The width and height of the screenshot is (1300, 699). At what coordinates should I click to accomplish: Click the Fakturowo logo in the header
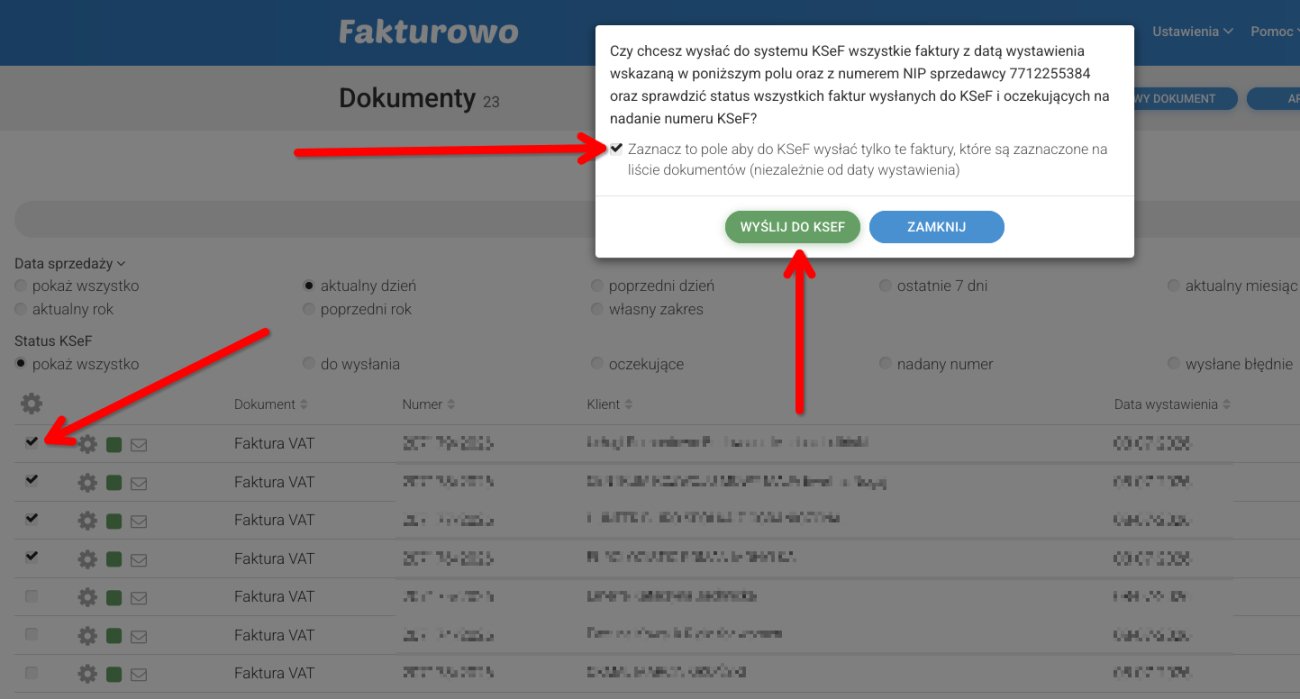point(428,32)
